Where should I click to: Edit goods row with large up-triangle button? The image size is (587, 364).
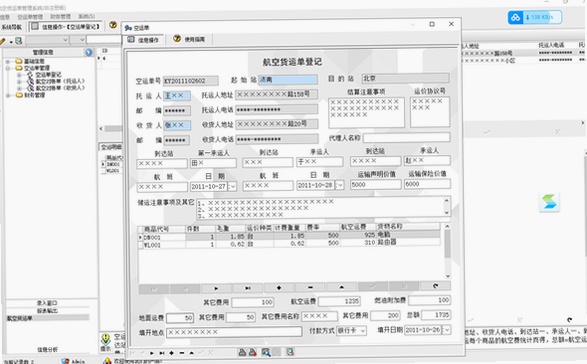point(341,287)
